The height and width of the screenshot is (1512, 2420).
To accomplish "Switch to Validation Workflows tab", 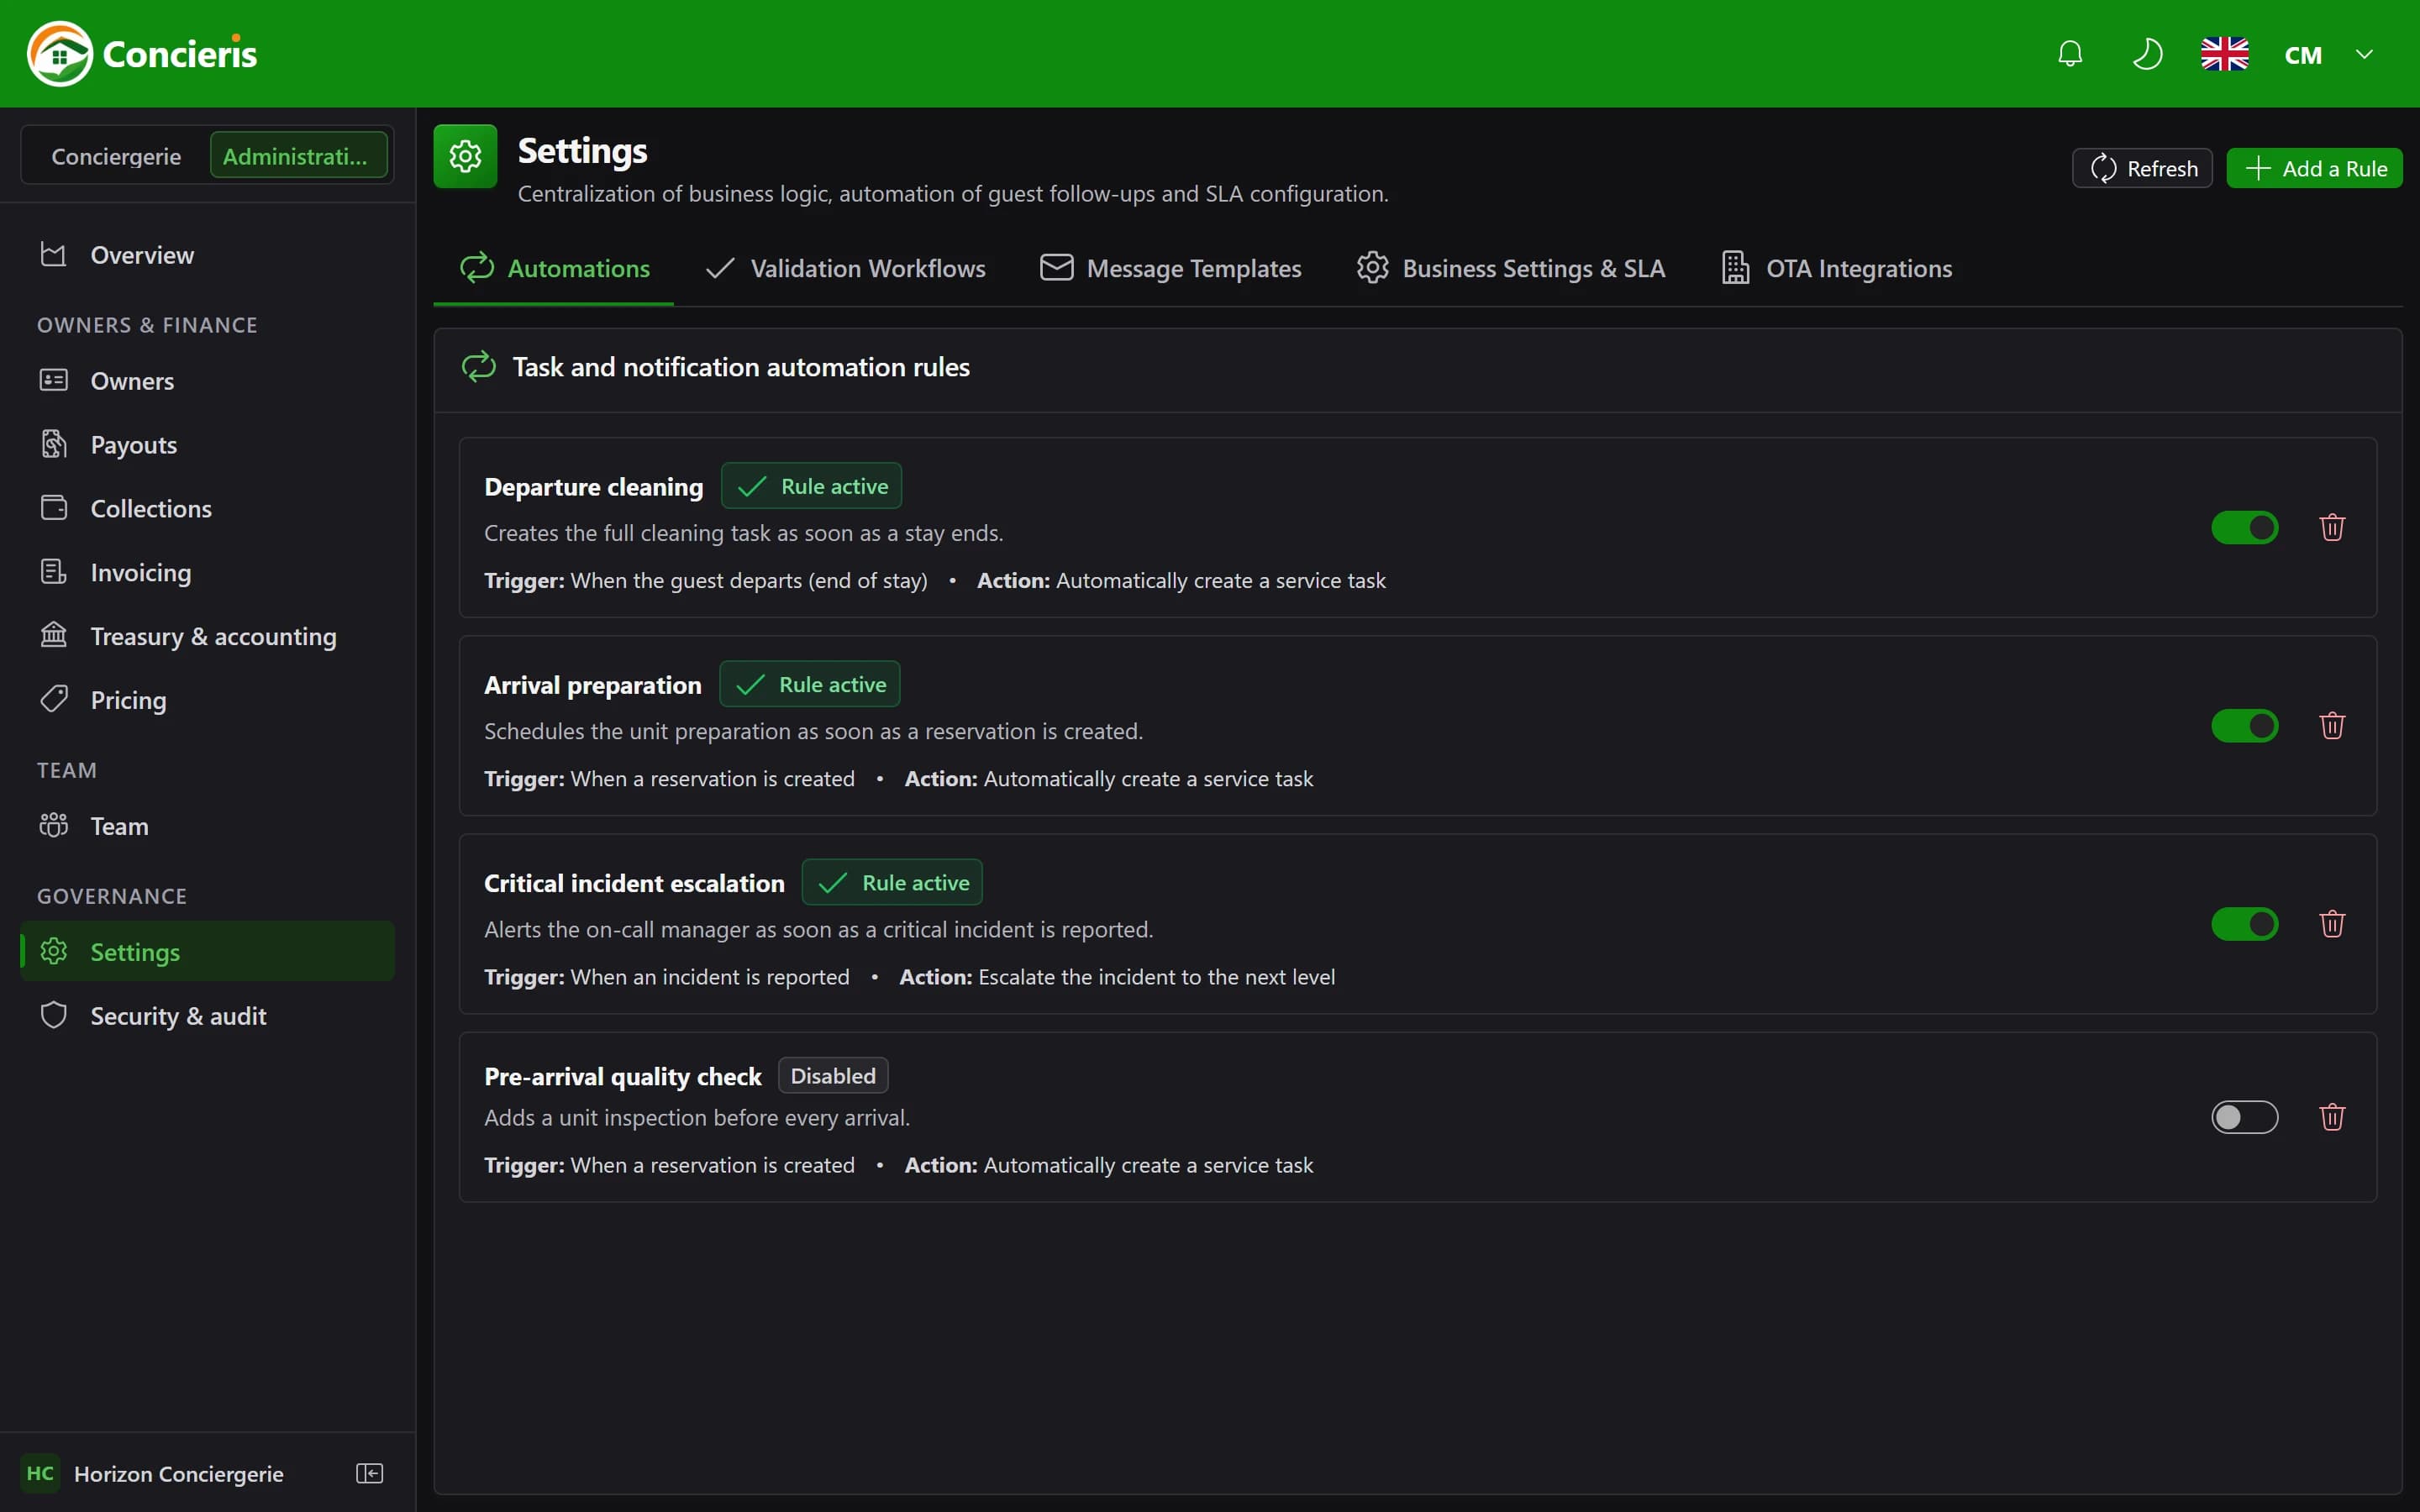I will tap(845, 268).
